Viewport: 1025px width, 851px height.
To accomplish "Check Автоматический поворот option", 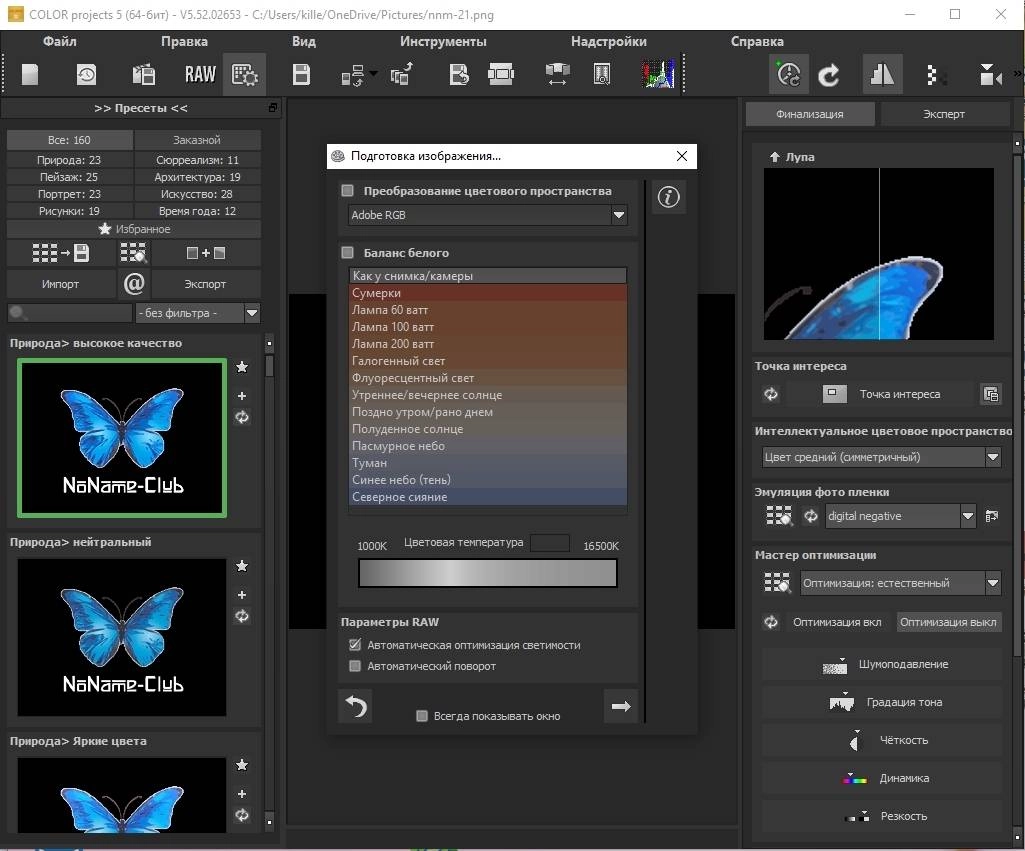I will (355, 666).
